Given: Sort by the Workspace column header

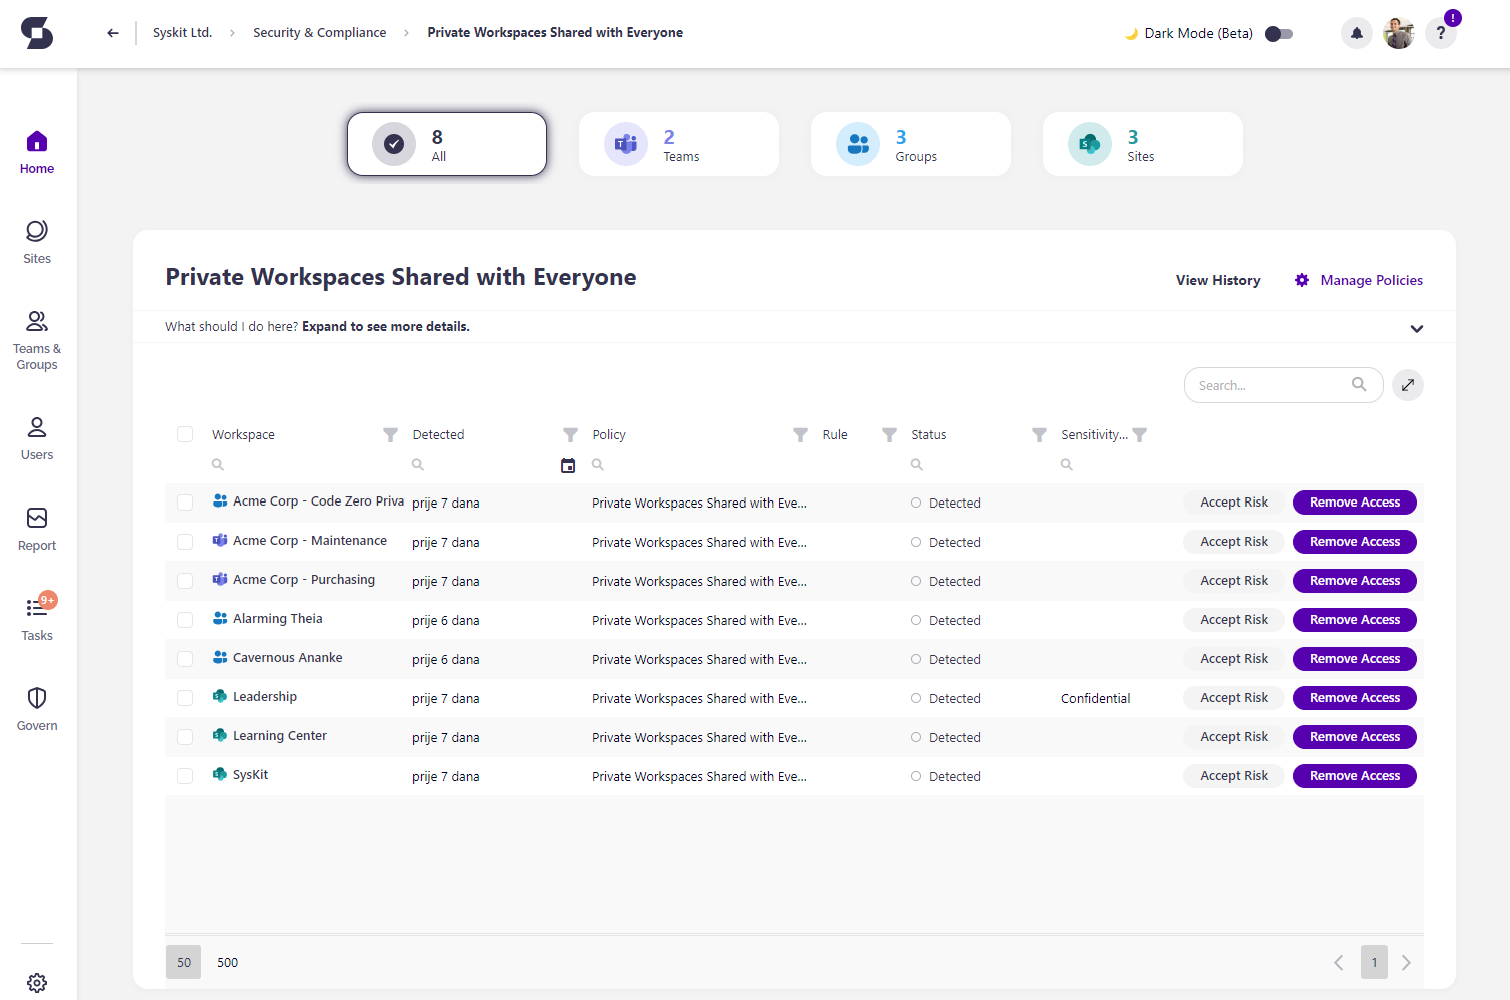Looking at the screenshot, I should pos(243,435).
